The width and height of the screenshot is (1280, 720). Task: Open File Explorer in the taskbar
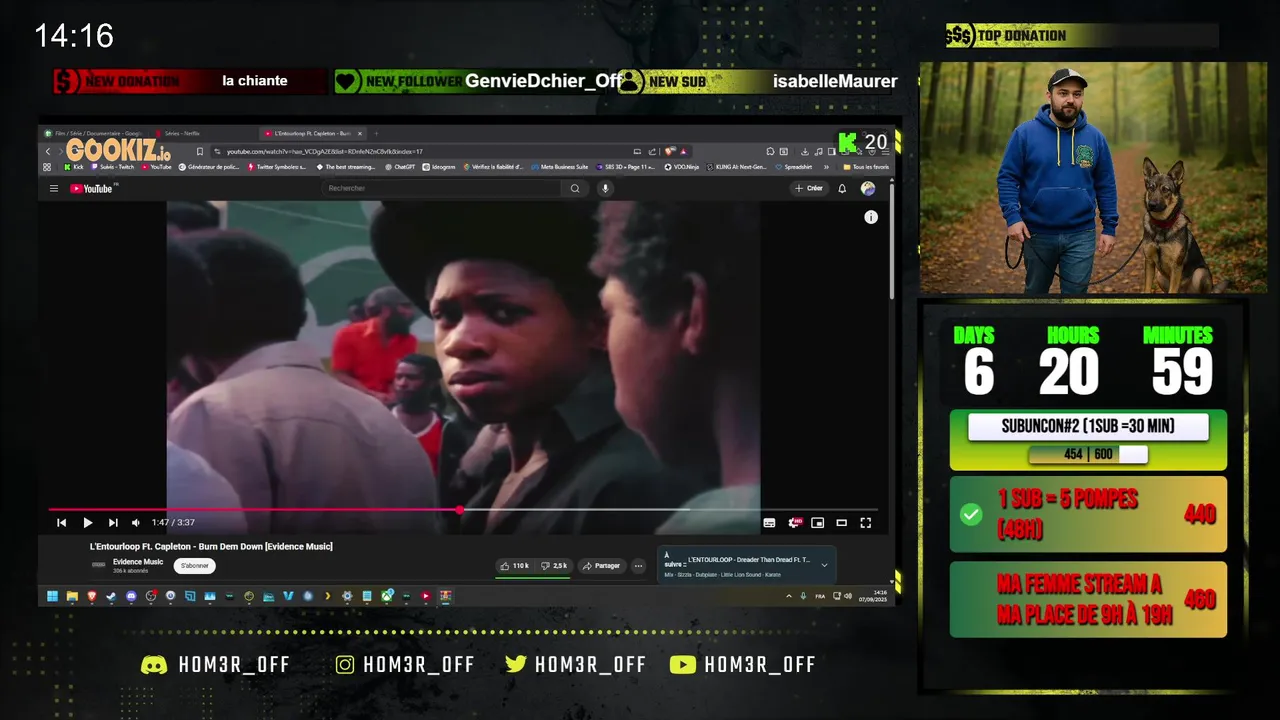click(x=72, y=596)
